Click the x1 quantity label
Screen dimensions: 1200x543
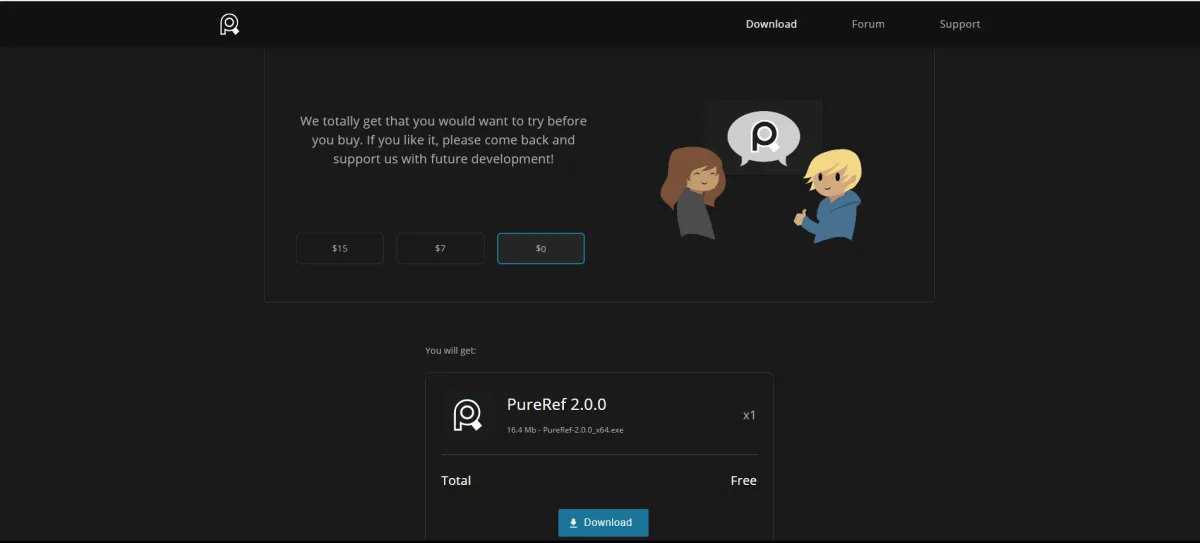[x=749, y=415]
